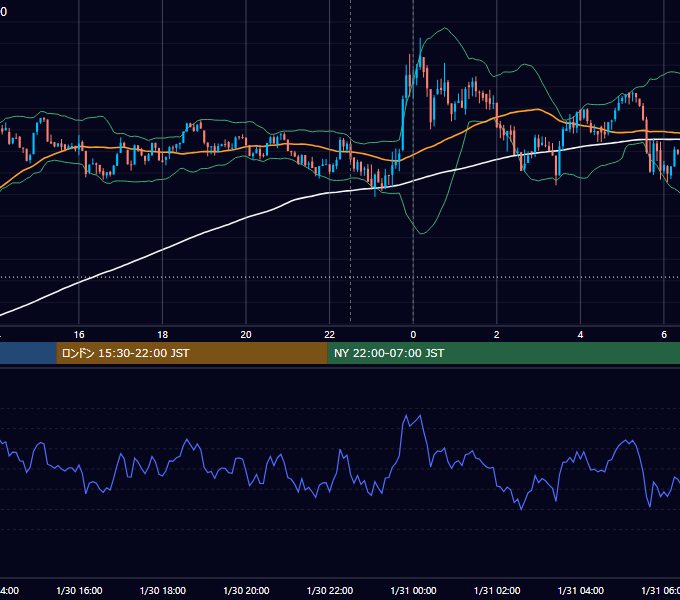Click the 1/30 22:00 time label
This screenshot has height=600, width=680.
(330, 590)
